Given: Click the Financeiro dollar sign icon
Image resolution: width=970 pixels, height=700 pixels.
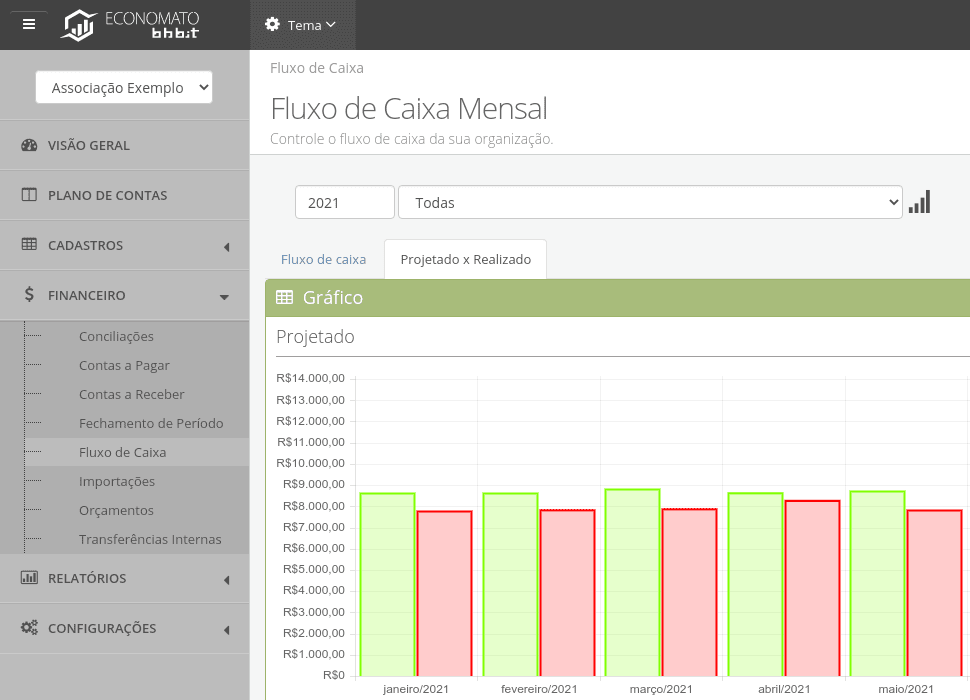Looking at the screenshot, I should point(29,295).
